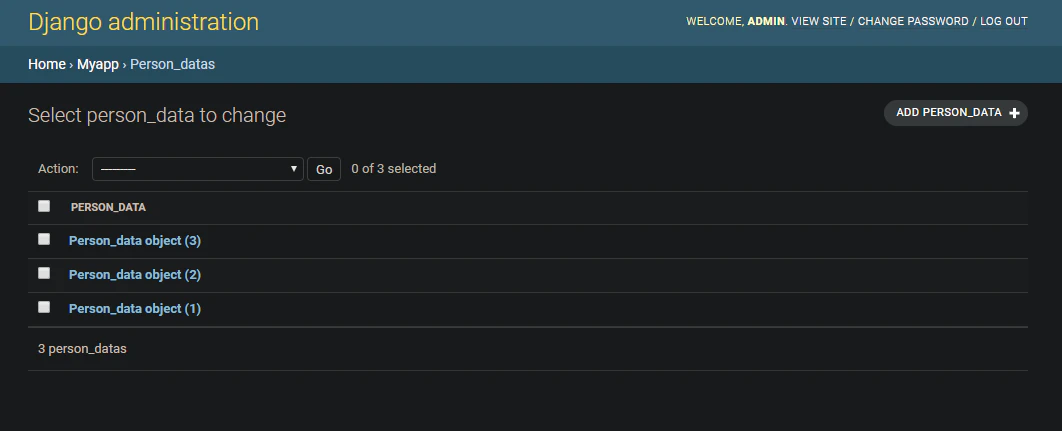Run the selected action with Go
The height and width of the screenshot is (431, 1062).
coord(324,169)
